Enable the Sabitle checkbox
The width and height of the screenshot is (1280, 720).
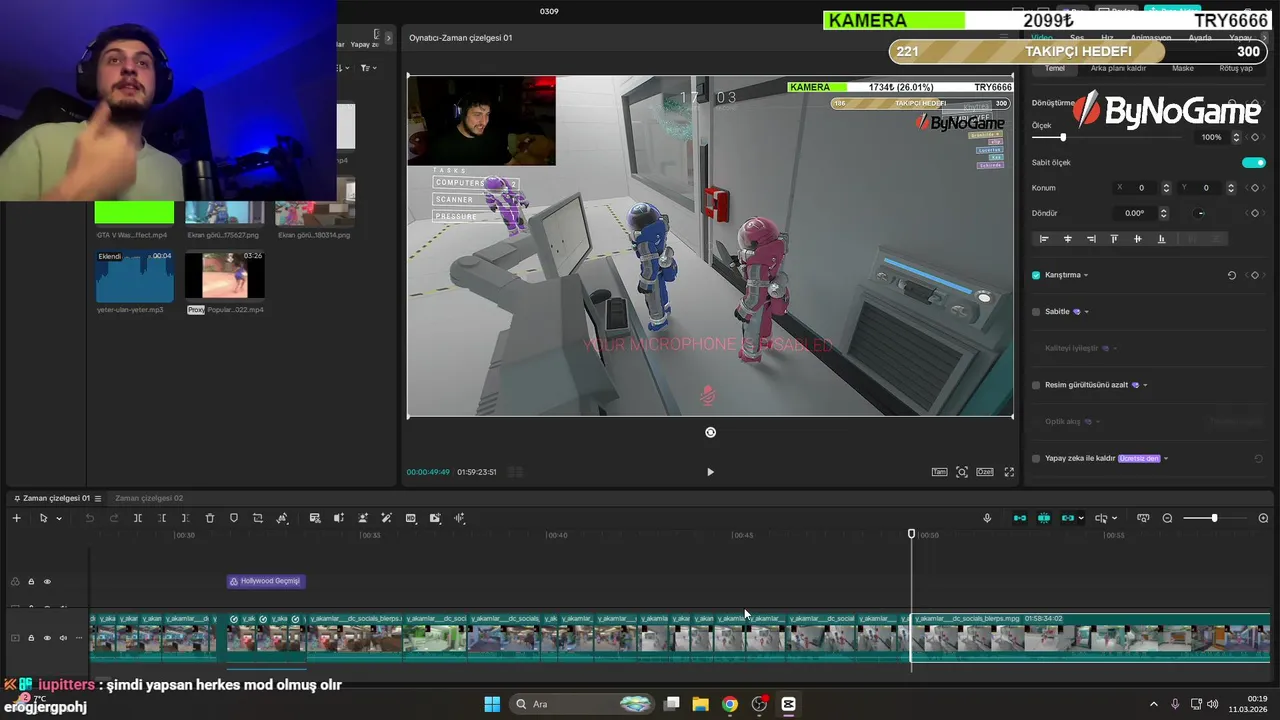(x=1036, y=312)
